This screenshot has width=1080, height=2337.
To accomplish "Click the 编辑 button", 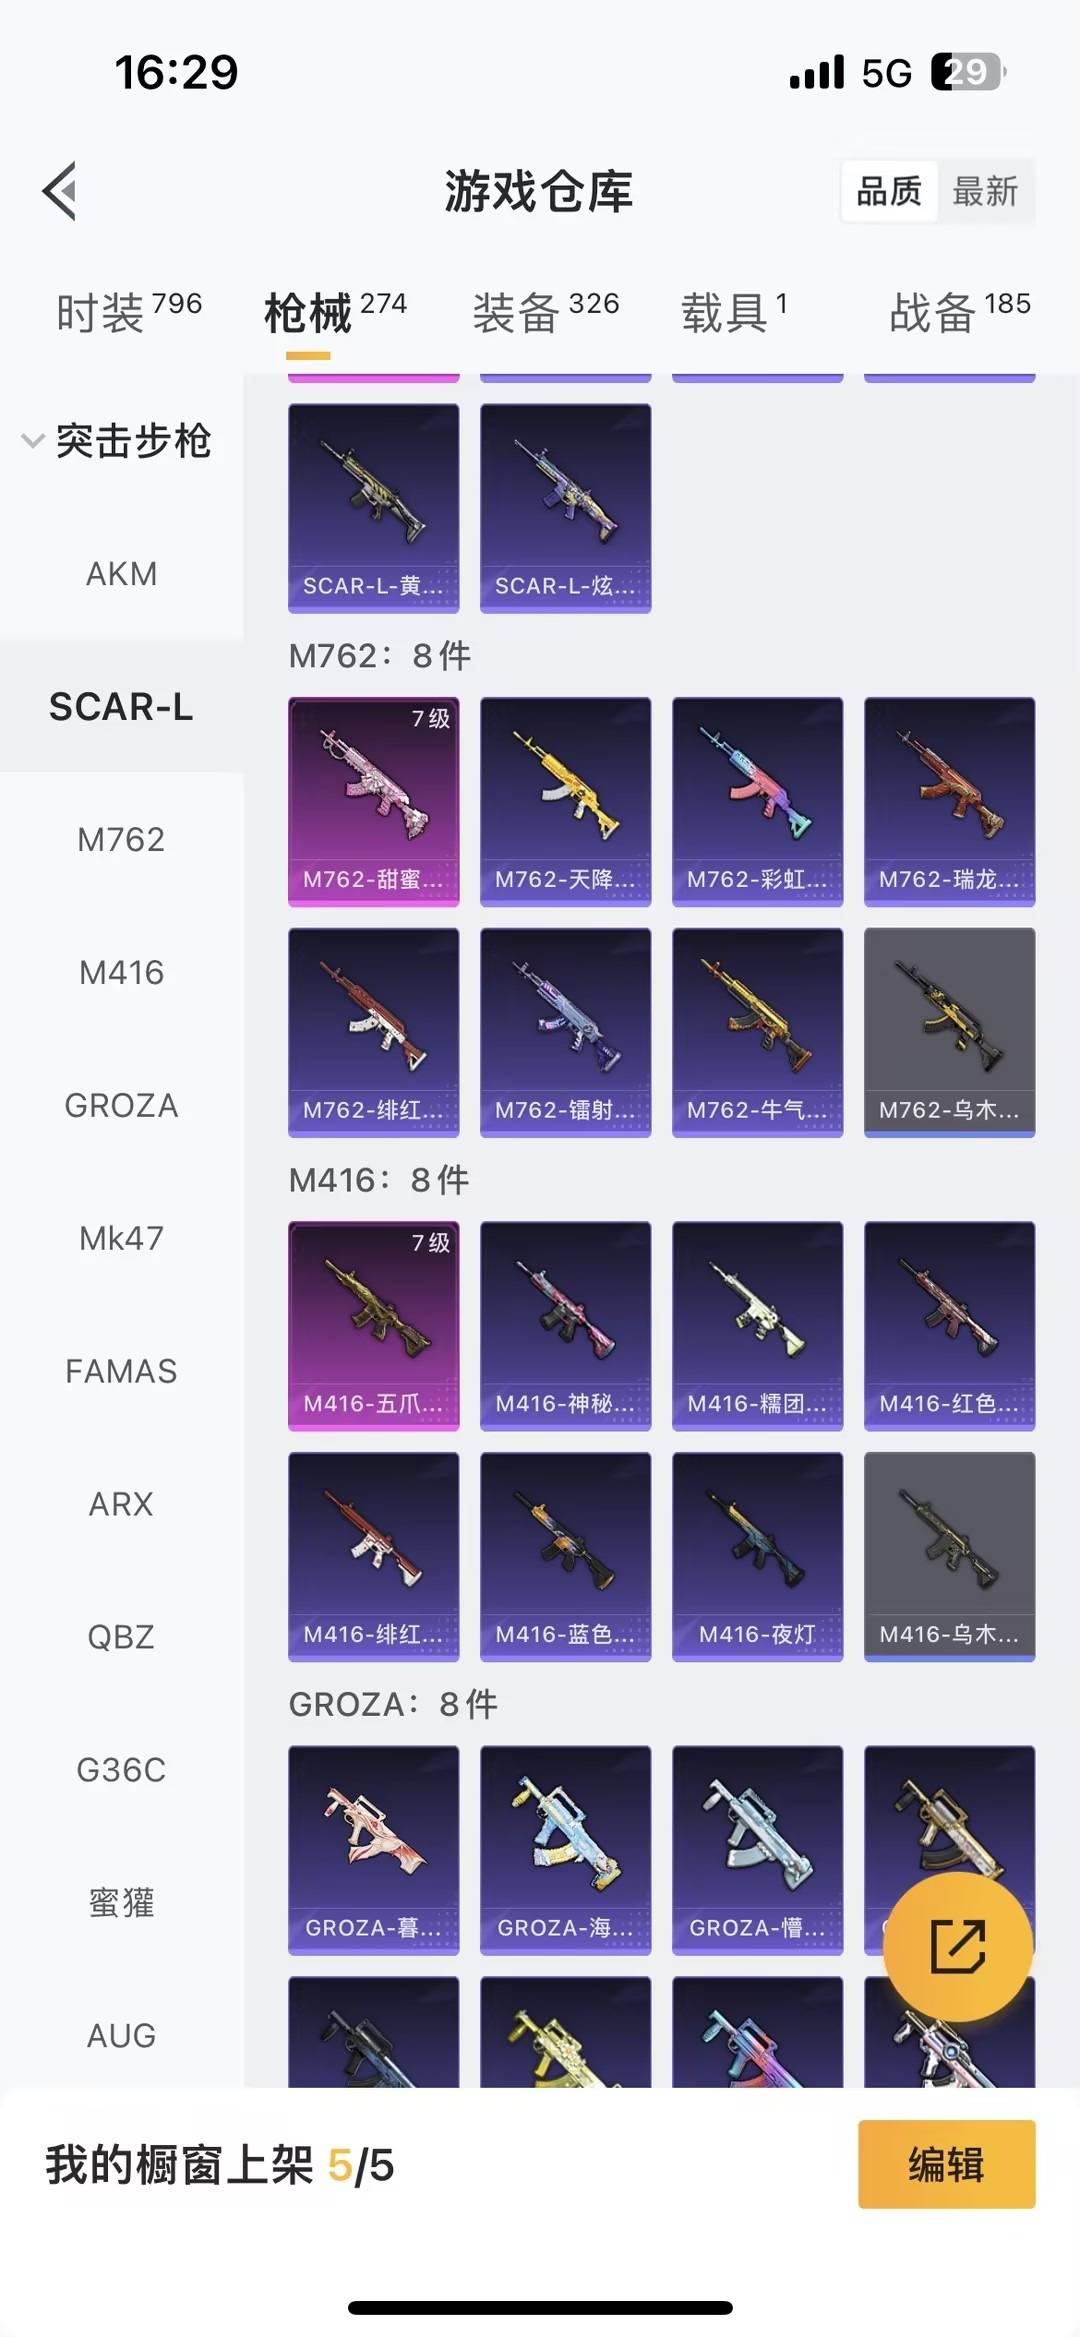I will [947, 2164].
